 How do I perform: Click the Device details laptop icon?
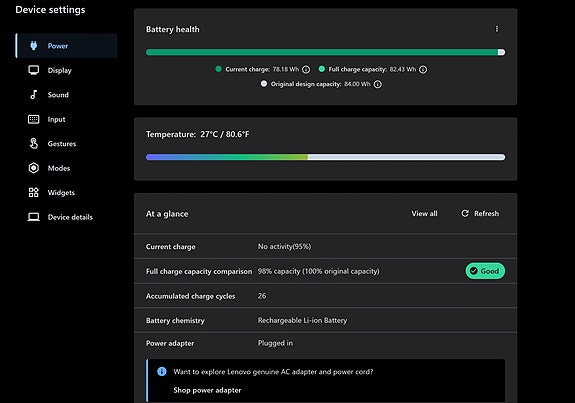tap(34, 217)
